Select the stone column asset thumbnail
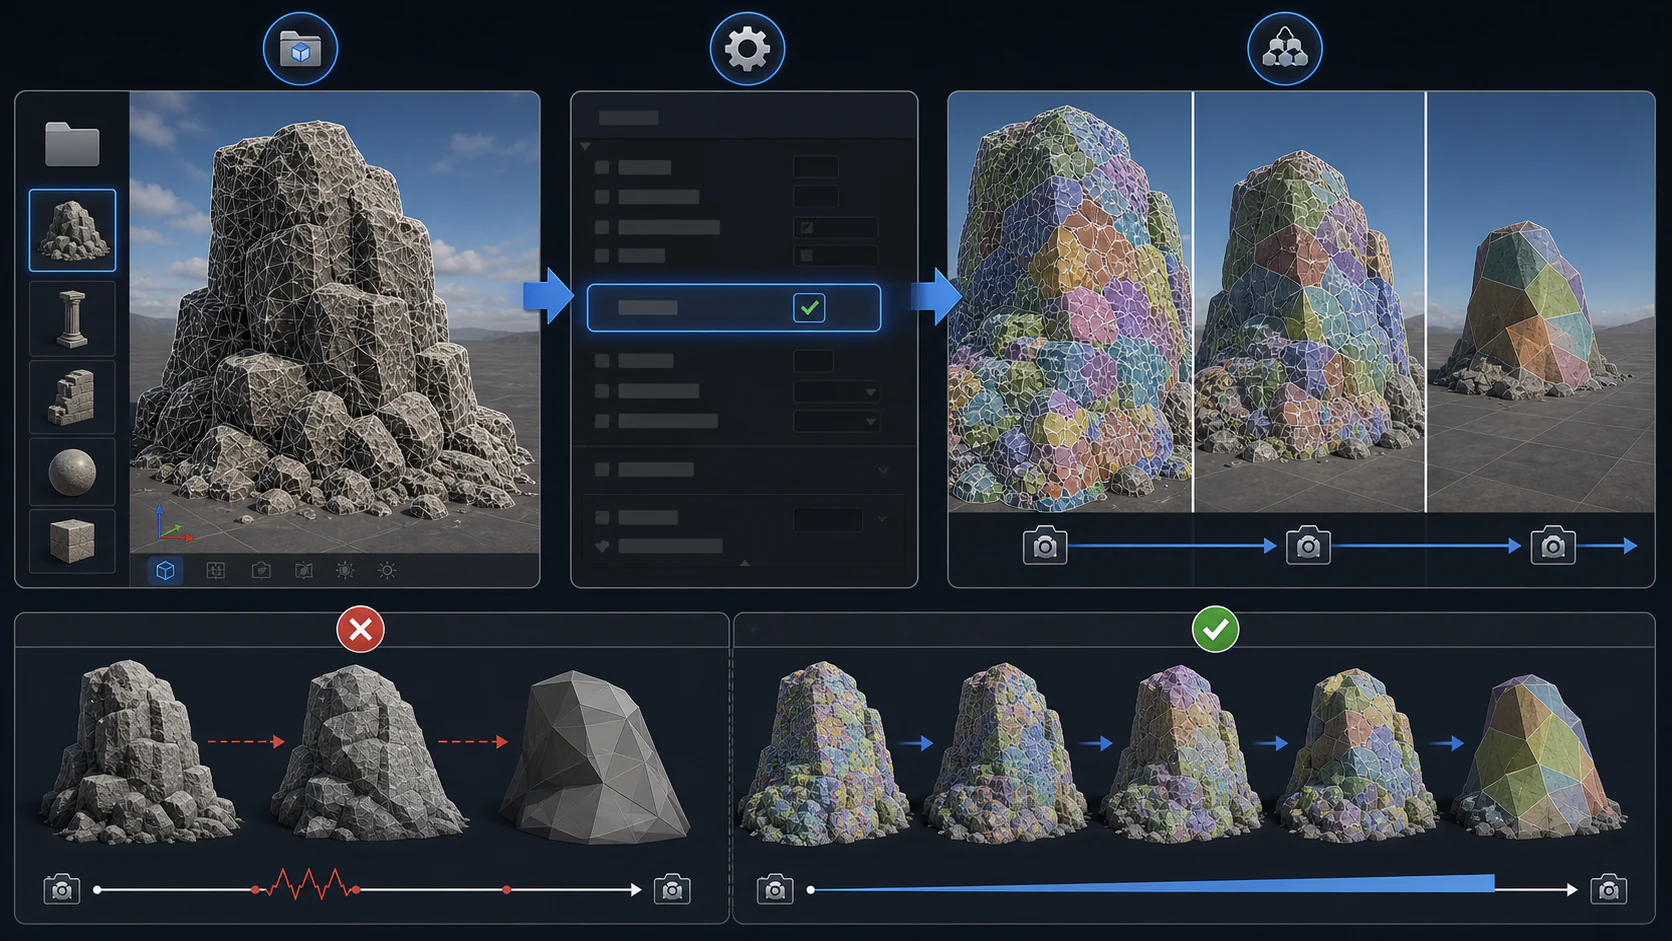The height and width of the screenshot is (941, 1672). coord(72,319)
